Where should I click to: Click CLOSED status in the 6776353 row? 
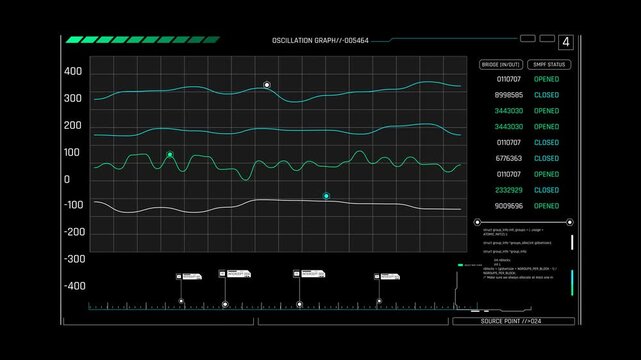(547, 158)
